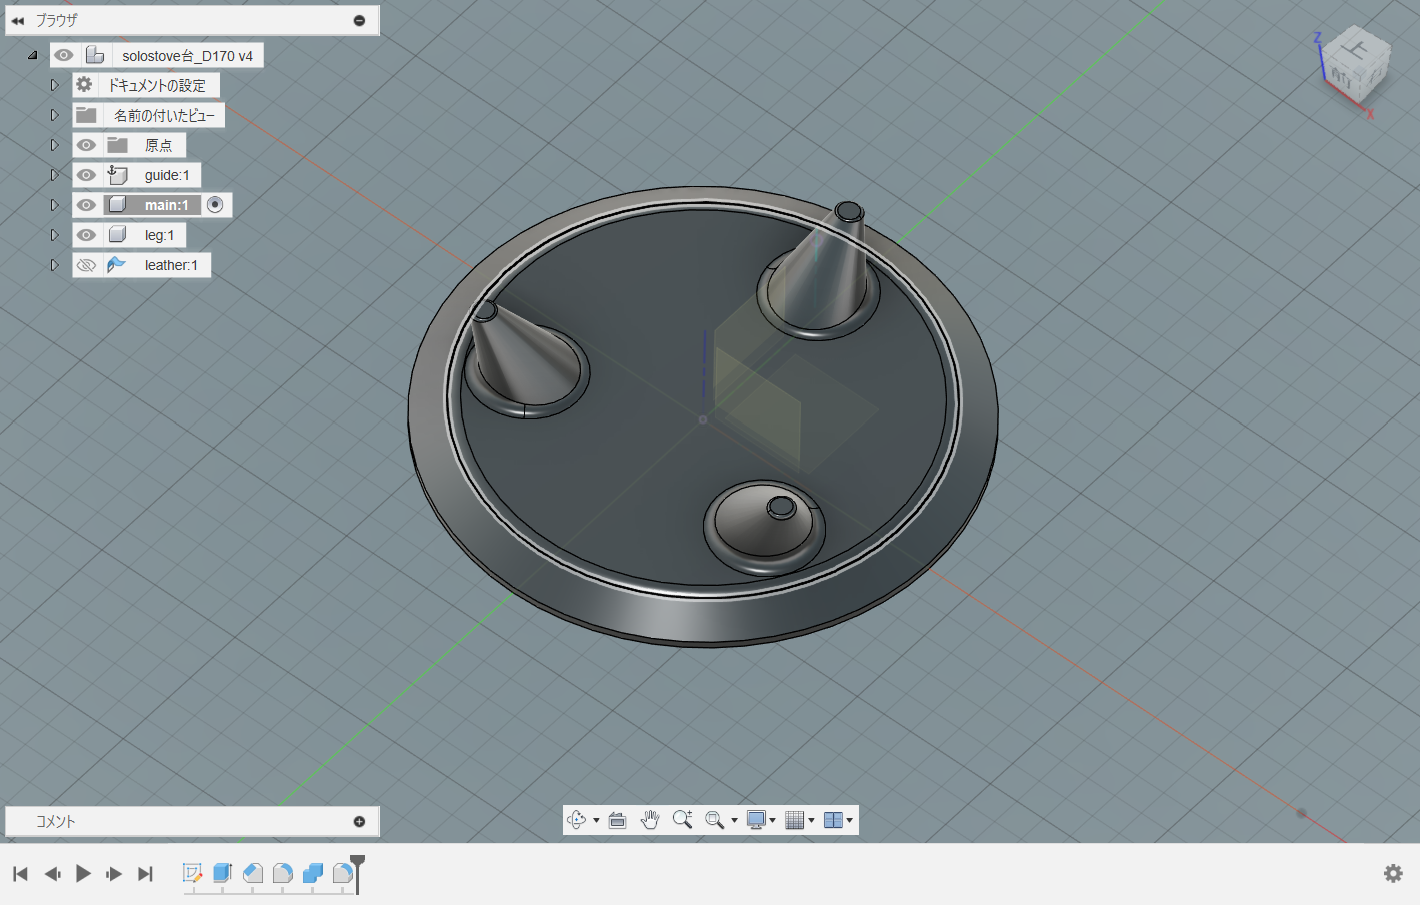The width and height of the screenshot is (1420, 905).
Task: Hide the guide:1 component
Action: [x=87, y=175]
